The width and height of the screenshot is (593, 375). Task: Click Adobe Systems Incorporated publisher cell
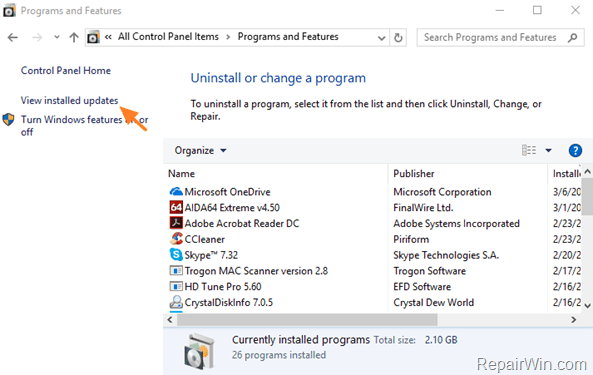click(456, 224)
